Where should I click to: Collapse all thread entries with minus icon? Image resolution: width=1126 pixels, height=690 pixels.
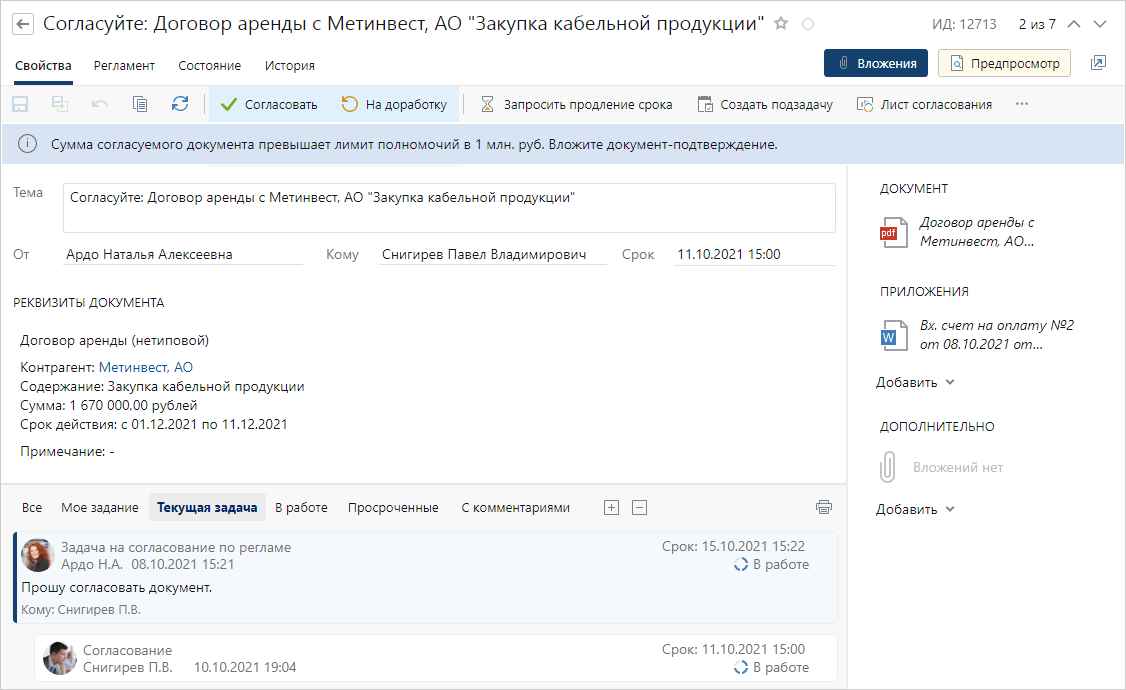coord(640,507)
